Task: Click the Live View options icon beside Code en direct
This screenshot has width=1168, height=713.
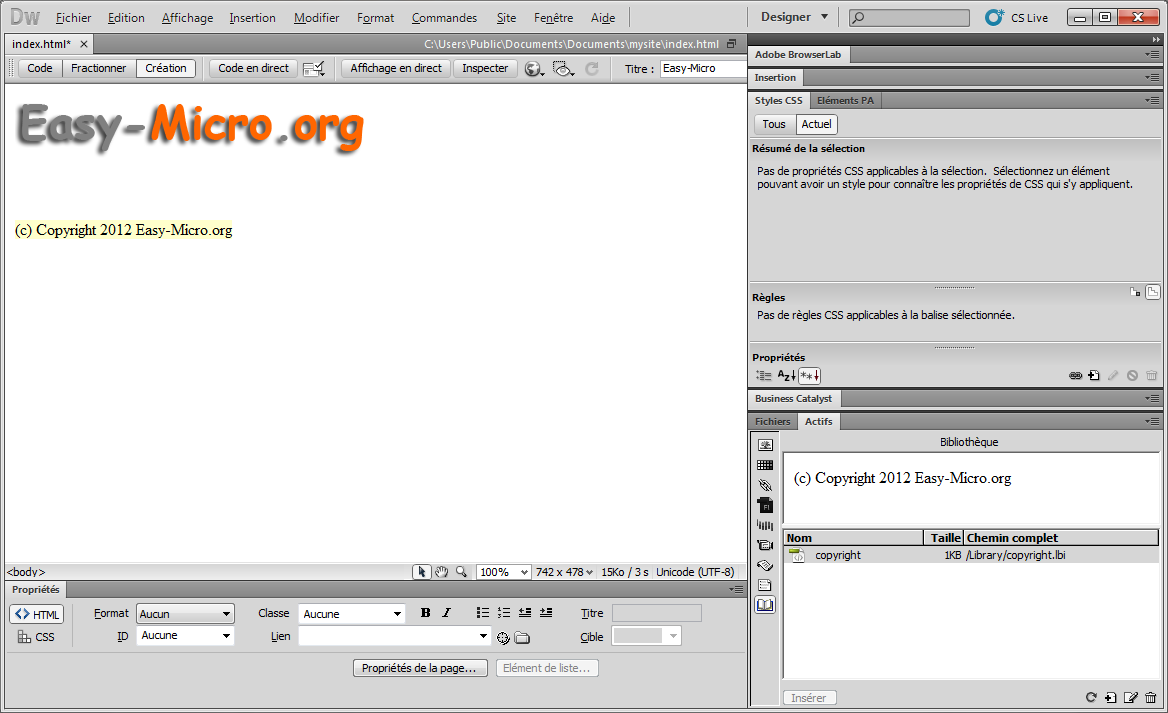Action: point(314,69)
